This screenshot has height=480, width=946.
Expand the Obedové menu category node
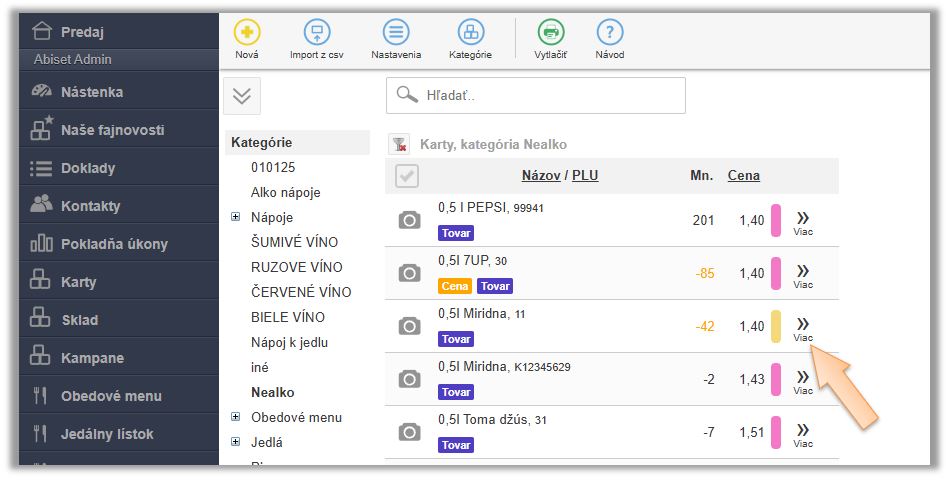[x=236, y=417]
